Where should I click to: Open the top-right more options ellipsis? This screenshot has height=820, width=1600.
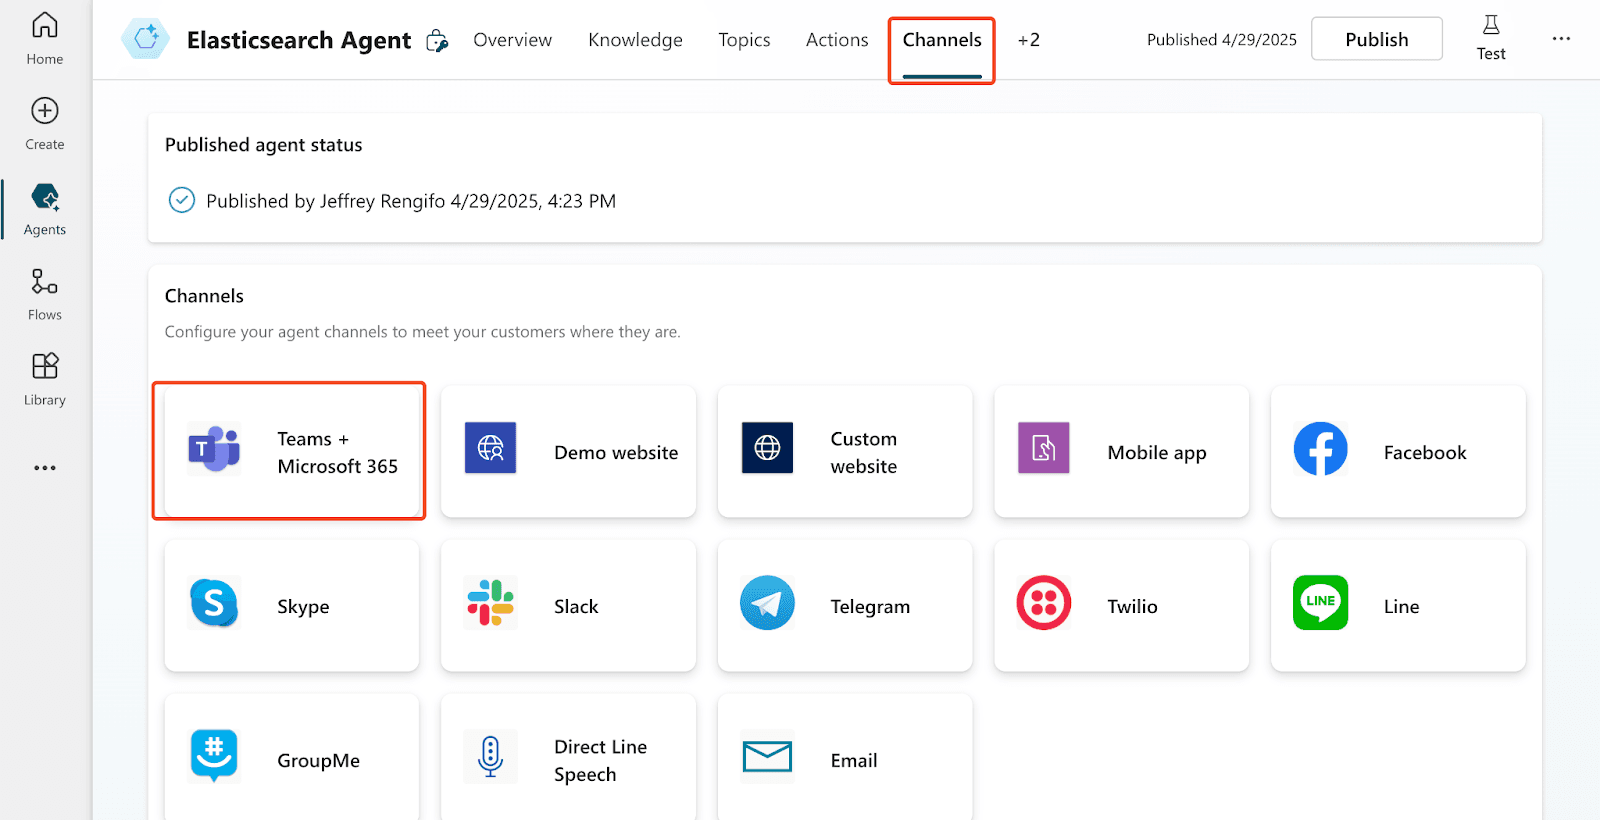(1561, 39)
